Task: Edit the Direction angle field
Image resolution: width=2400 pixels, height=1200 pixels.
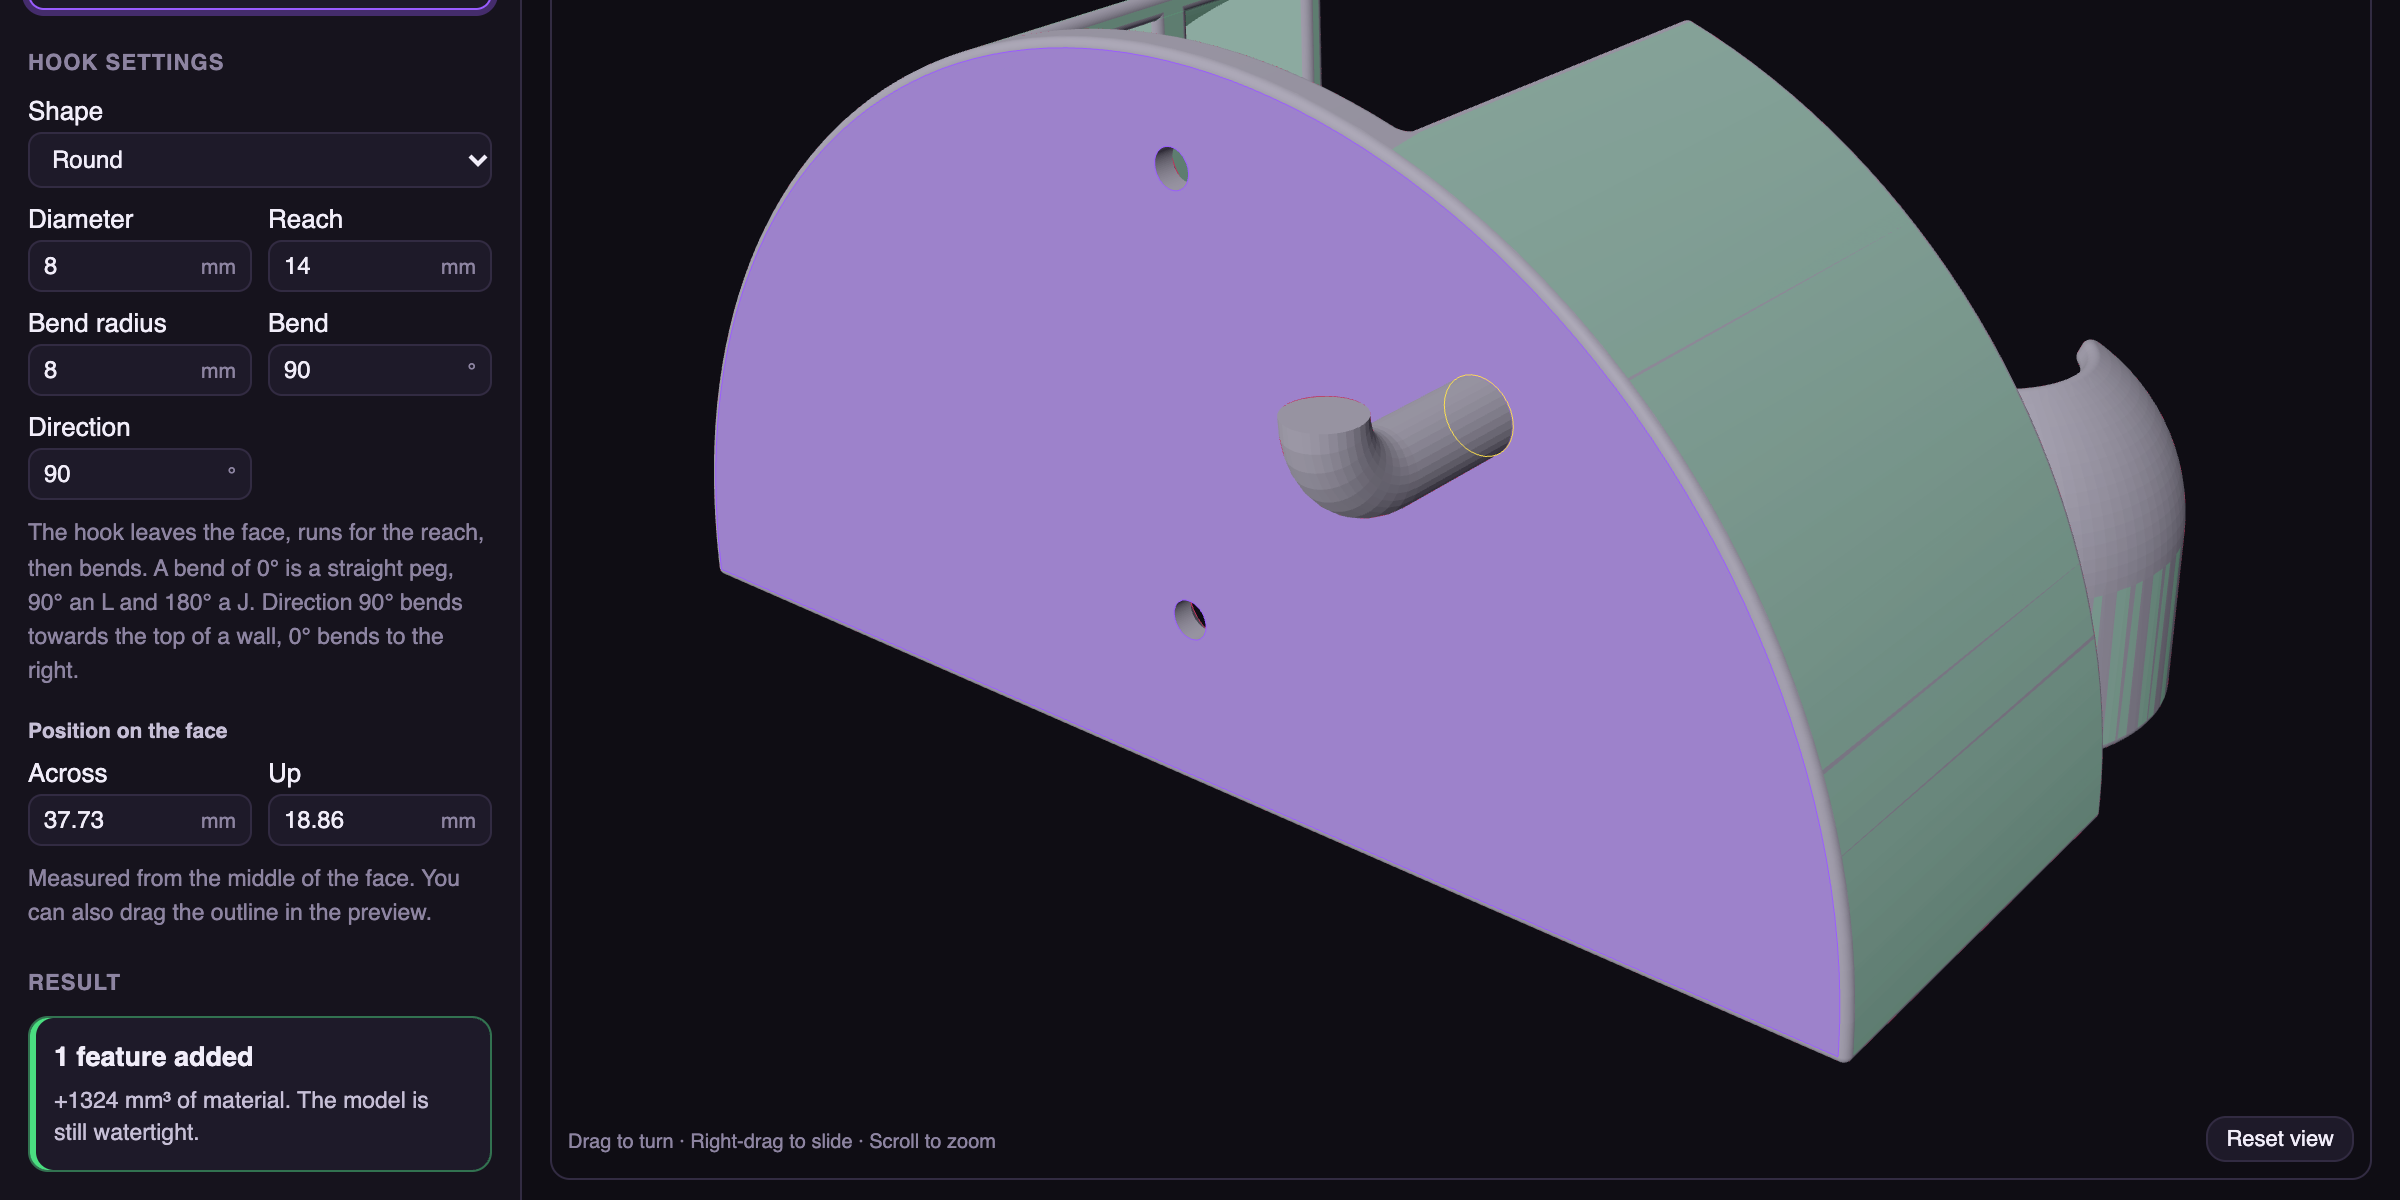Action: pos(140,474)
